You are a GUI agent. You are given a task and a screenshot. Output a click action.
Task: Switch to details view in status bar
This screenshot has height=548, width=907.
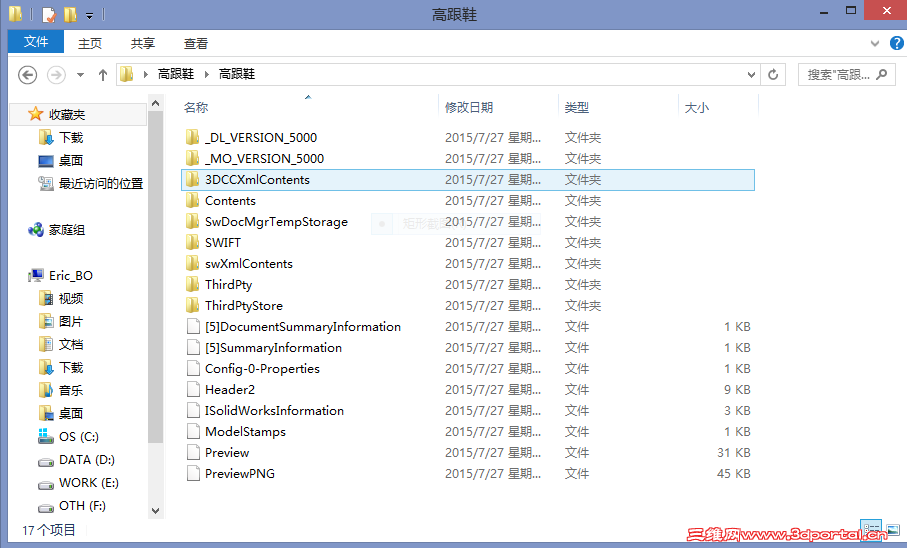tap(871, 528)
